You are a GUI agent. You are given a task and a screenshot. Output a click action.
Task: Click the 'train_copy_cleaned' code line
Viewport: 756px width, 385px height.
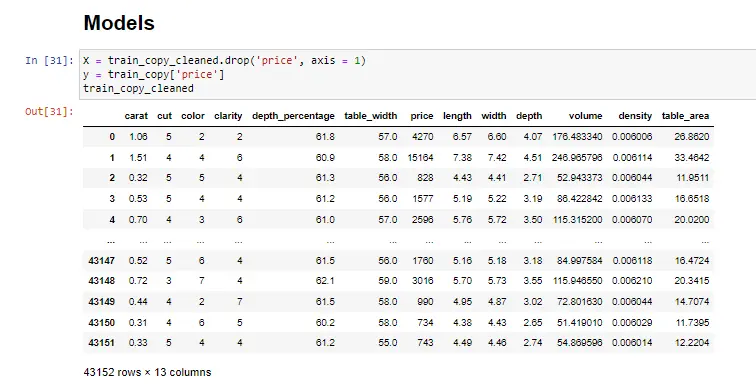coord(138,89)
